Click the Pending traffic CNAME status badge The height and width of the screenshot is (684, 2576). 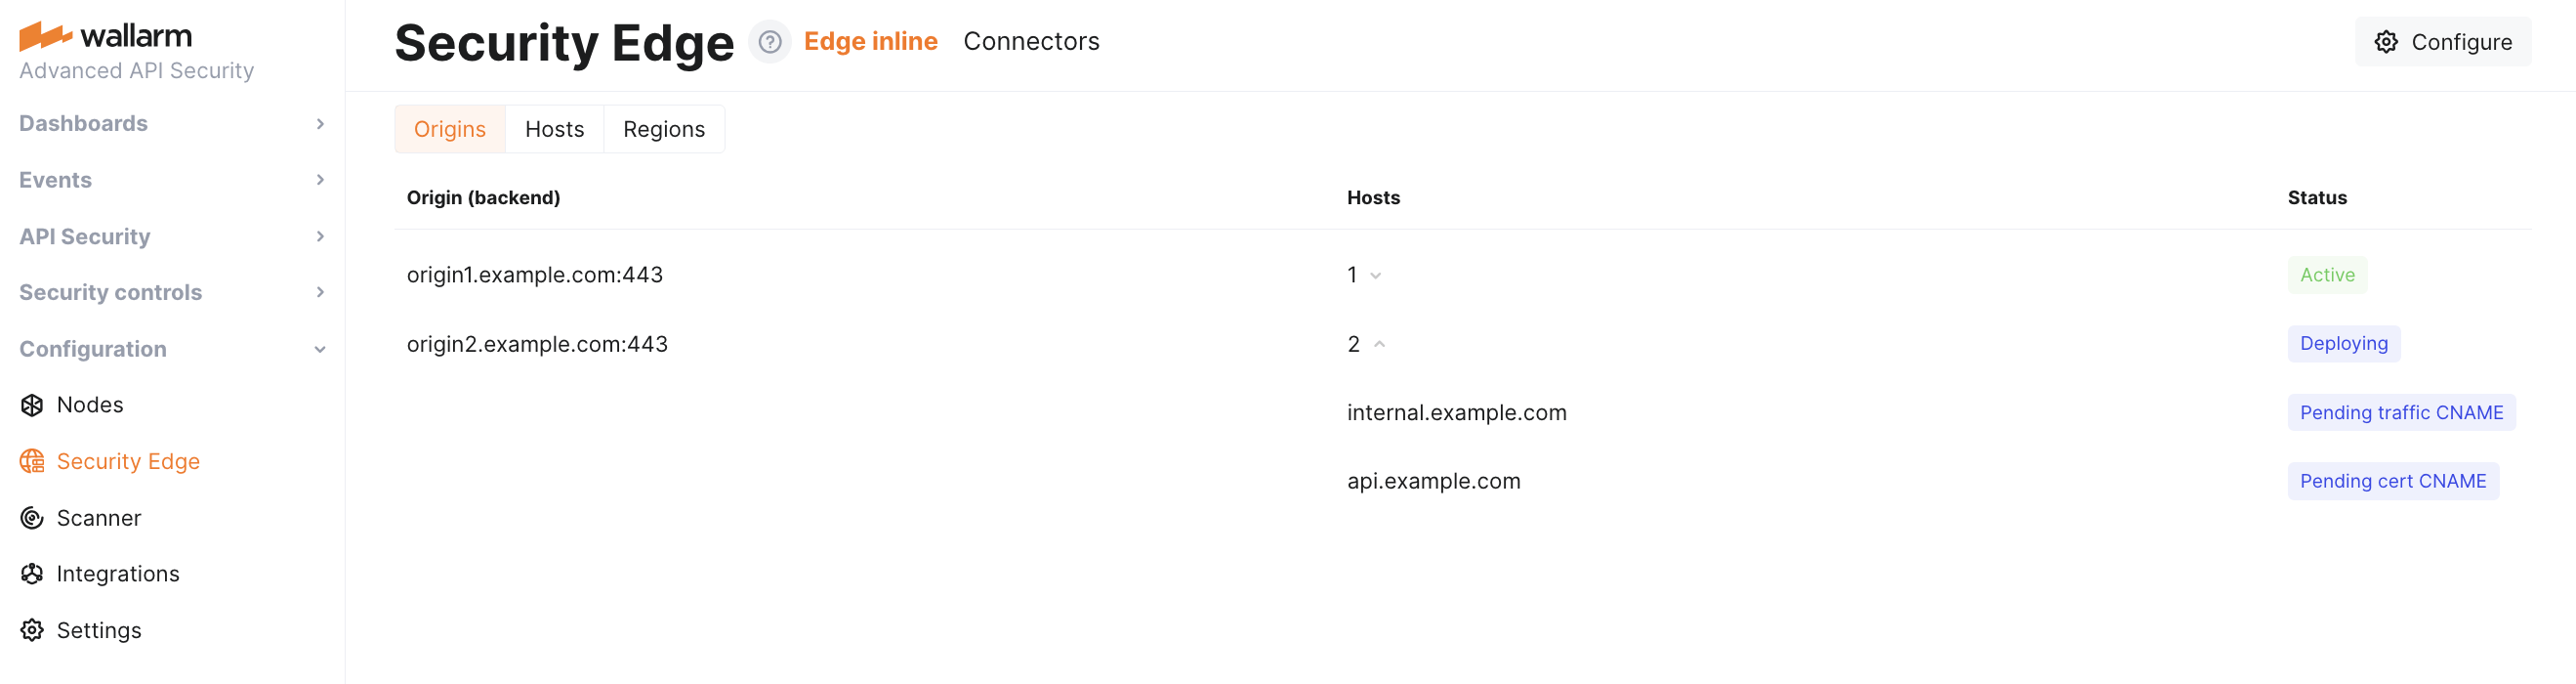2400,413
